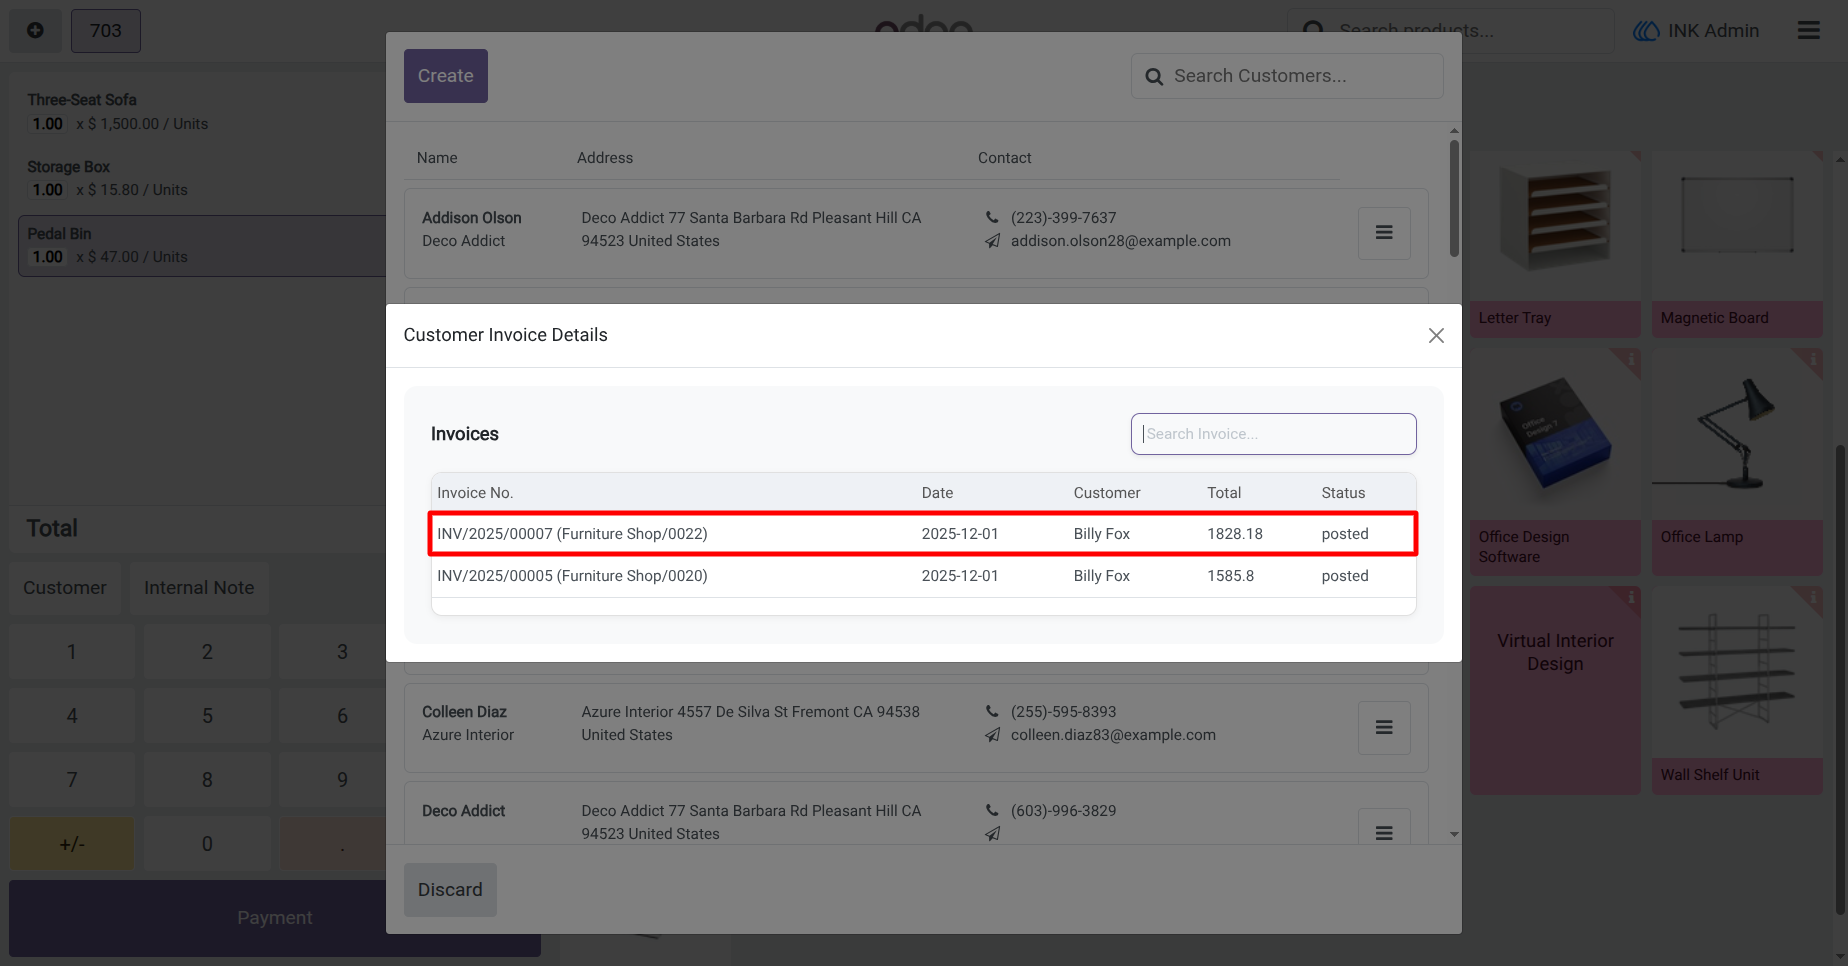Click phone icon beside (255)-595-8393
This screenshot has width=1848, height=966.
[992, 711]
